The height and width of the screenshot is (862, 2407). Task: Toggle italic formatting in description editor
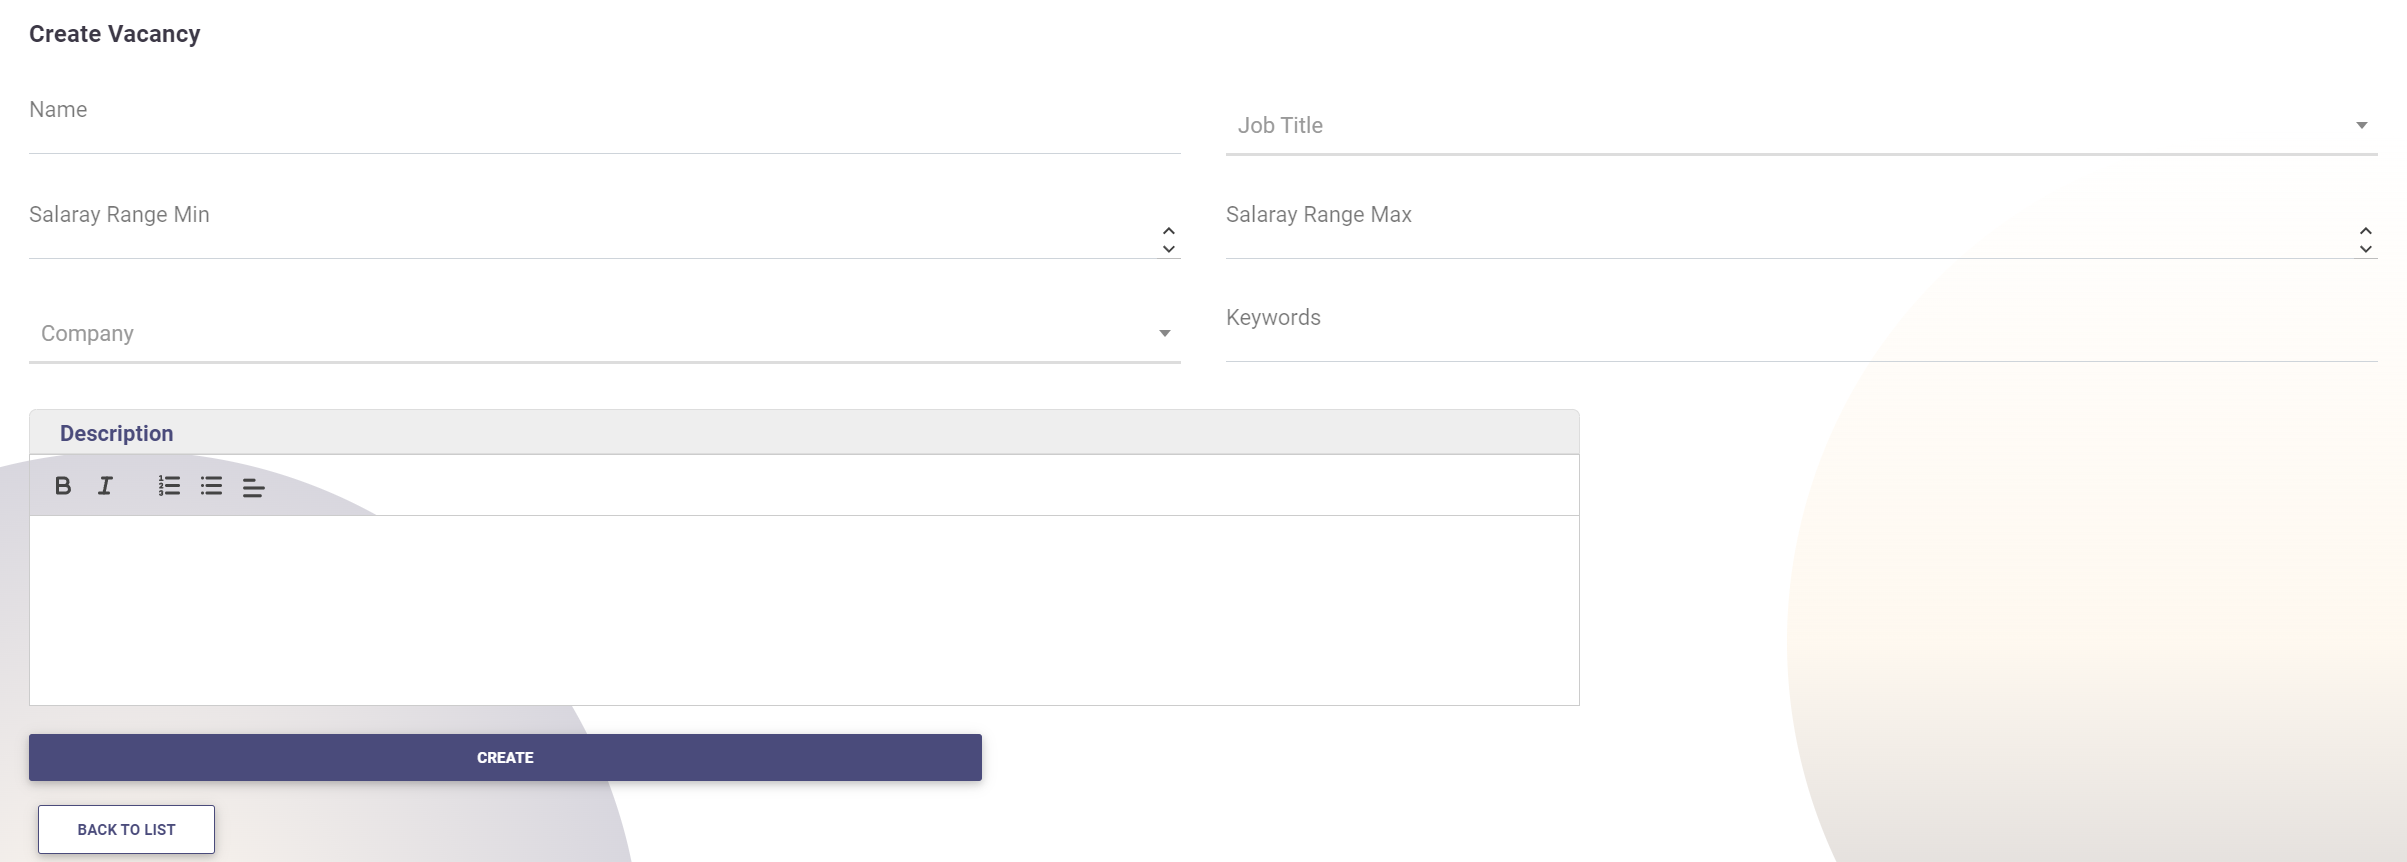click(105, 486)
